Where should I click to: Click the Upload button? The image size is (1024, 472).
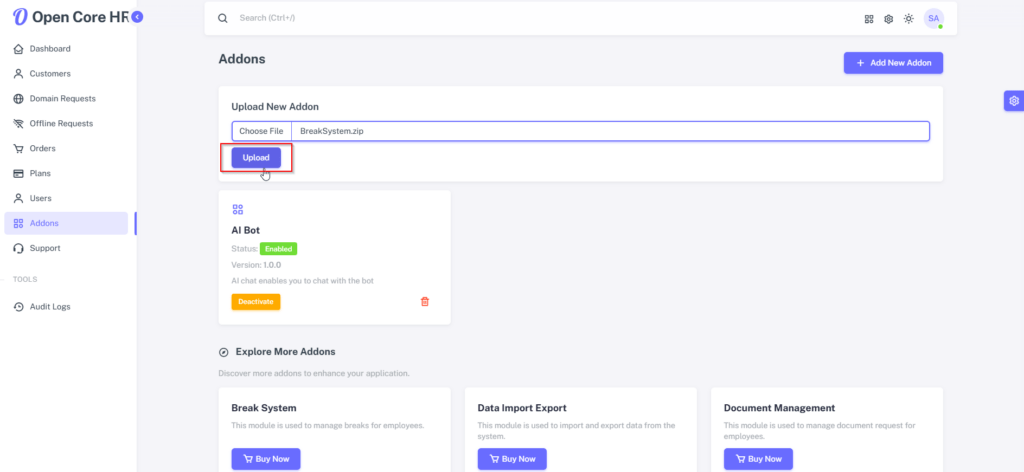256,157
